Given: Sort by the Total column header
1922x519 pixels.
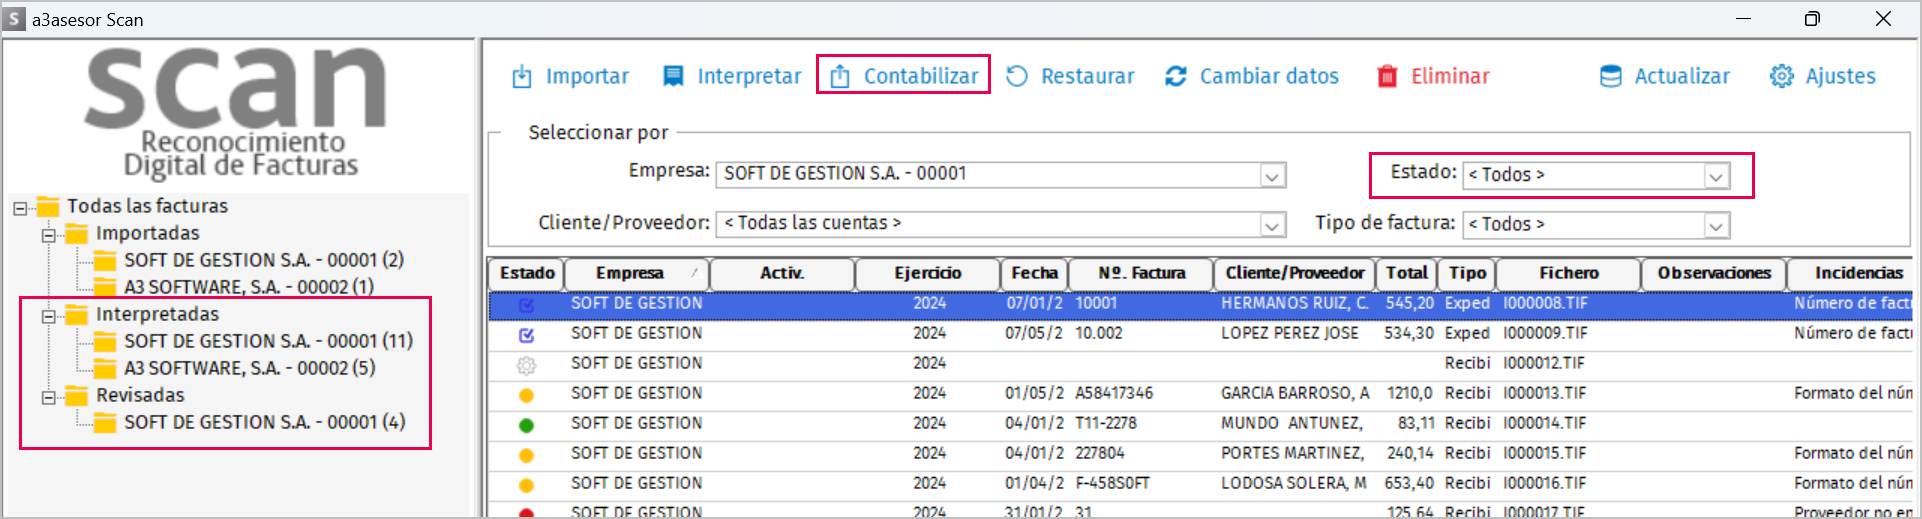Looking at the screenshot, I should coord(1406,273).
